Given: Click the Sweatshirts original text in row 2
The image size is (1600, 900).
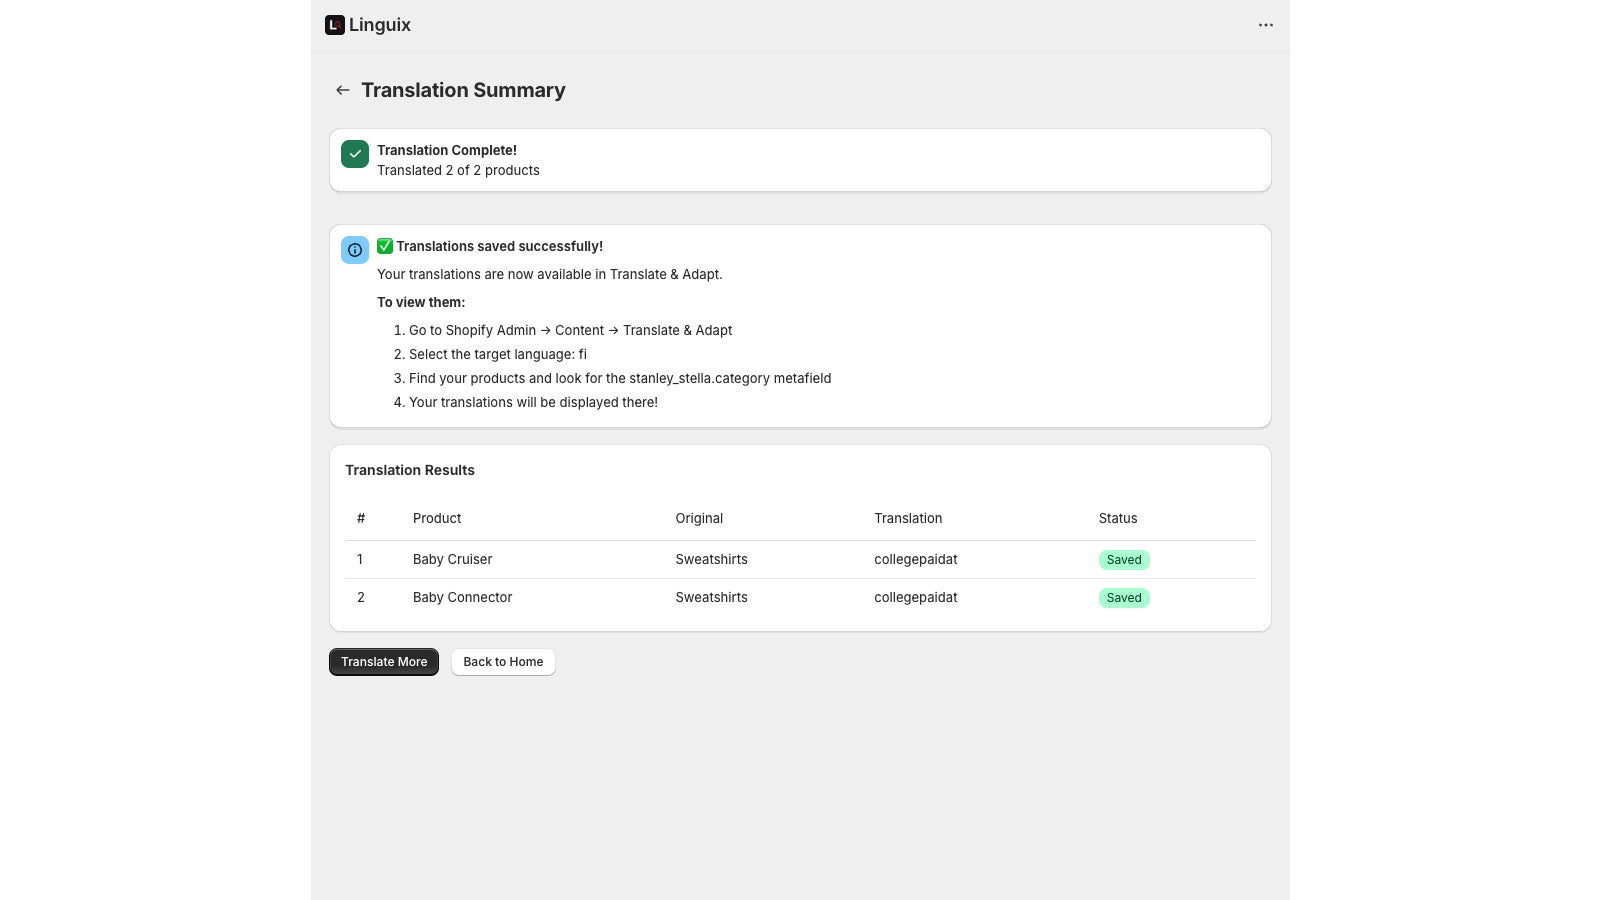Looking at the screenshot, I should (711, 597).
